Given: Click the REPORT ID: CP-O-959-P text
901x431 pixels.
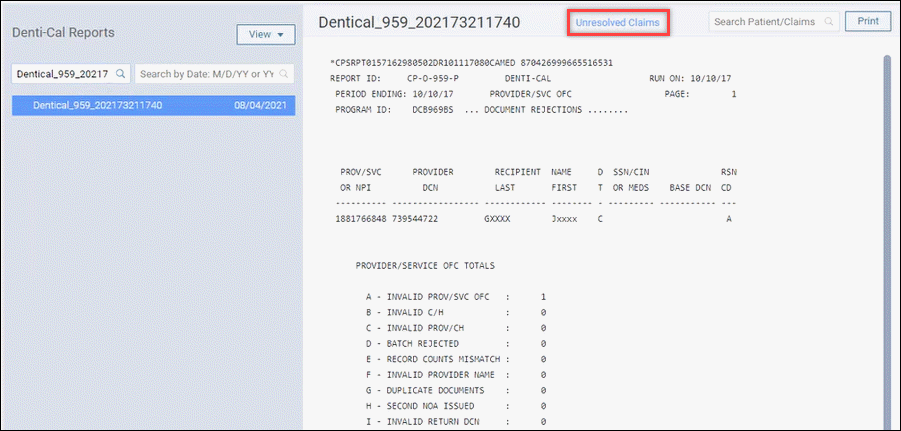Looking at the screenshot, I should (394, 78).
